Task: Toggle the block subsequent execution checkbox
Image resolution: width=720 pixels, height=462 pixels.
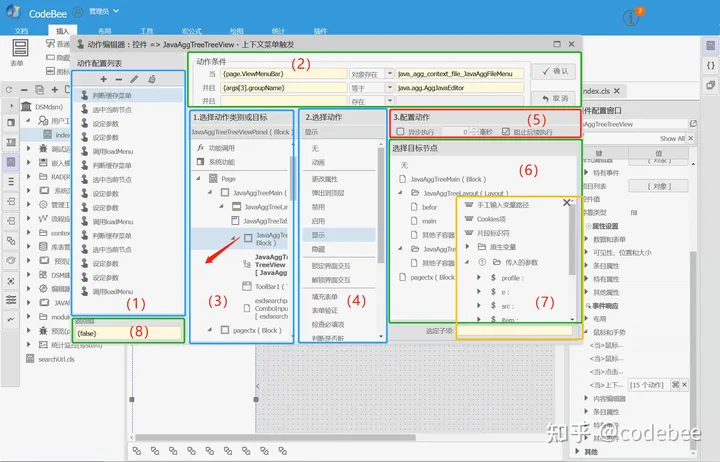Action: tap(506, 132)
